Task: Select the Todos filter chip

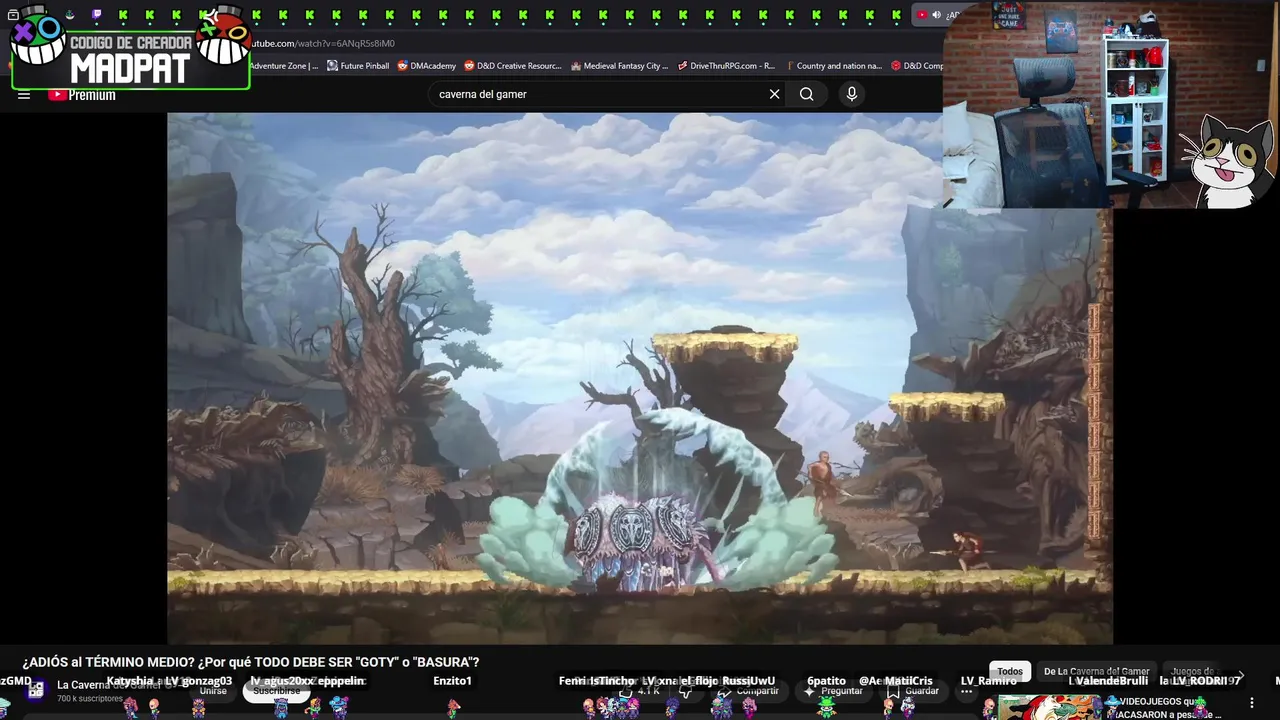Action: [x=1010, y=672]
